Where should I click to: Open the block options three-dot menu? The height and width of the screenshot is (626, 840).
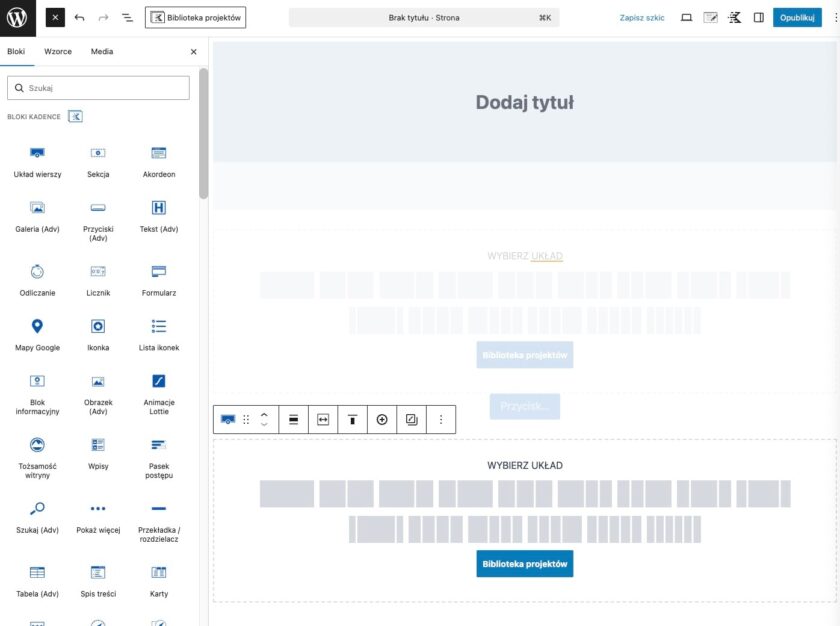click(x=441, y=420)
